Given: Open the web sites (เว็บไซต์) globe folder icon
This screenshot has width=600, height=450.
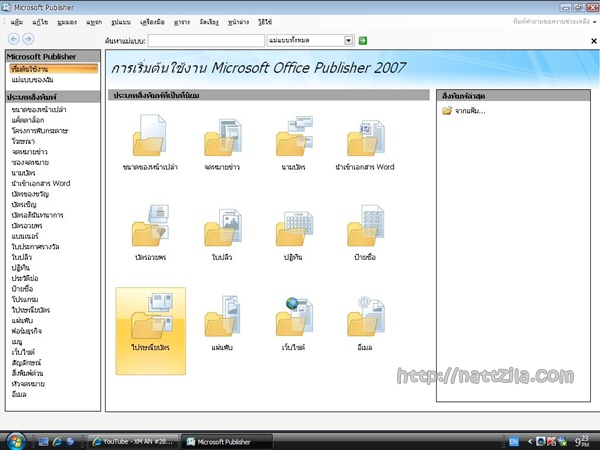Looking at the screenshot, I should tap(294, 317).
